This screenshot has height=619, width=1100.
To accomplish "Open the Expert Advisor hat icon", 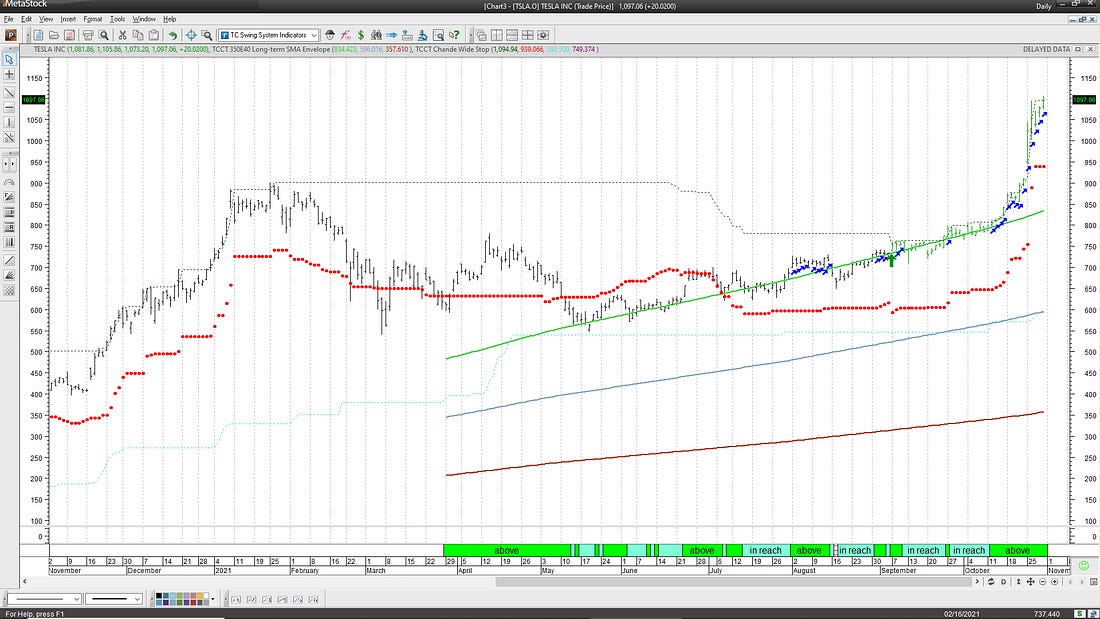I will (x=330, y=35).
